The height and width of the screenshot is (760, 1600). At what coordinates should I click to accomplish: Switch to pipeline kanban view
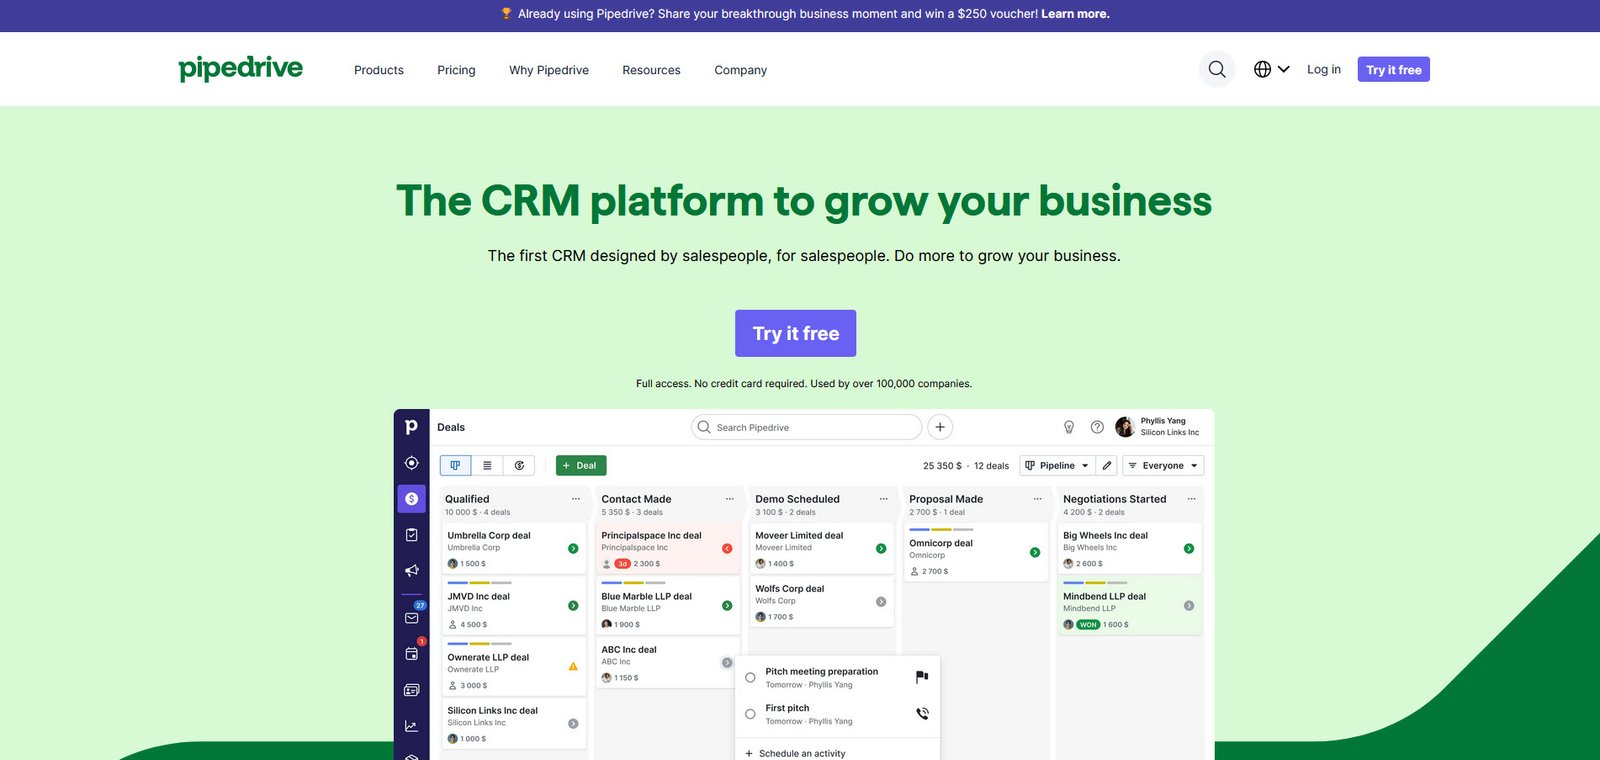455,465
